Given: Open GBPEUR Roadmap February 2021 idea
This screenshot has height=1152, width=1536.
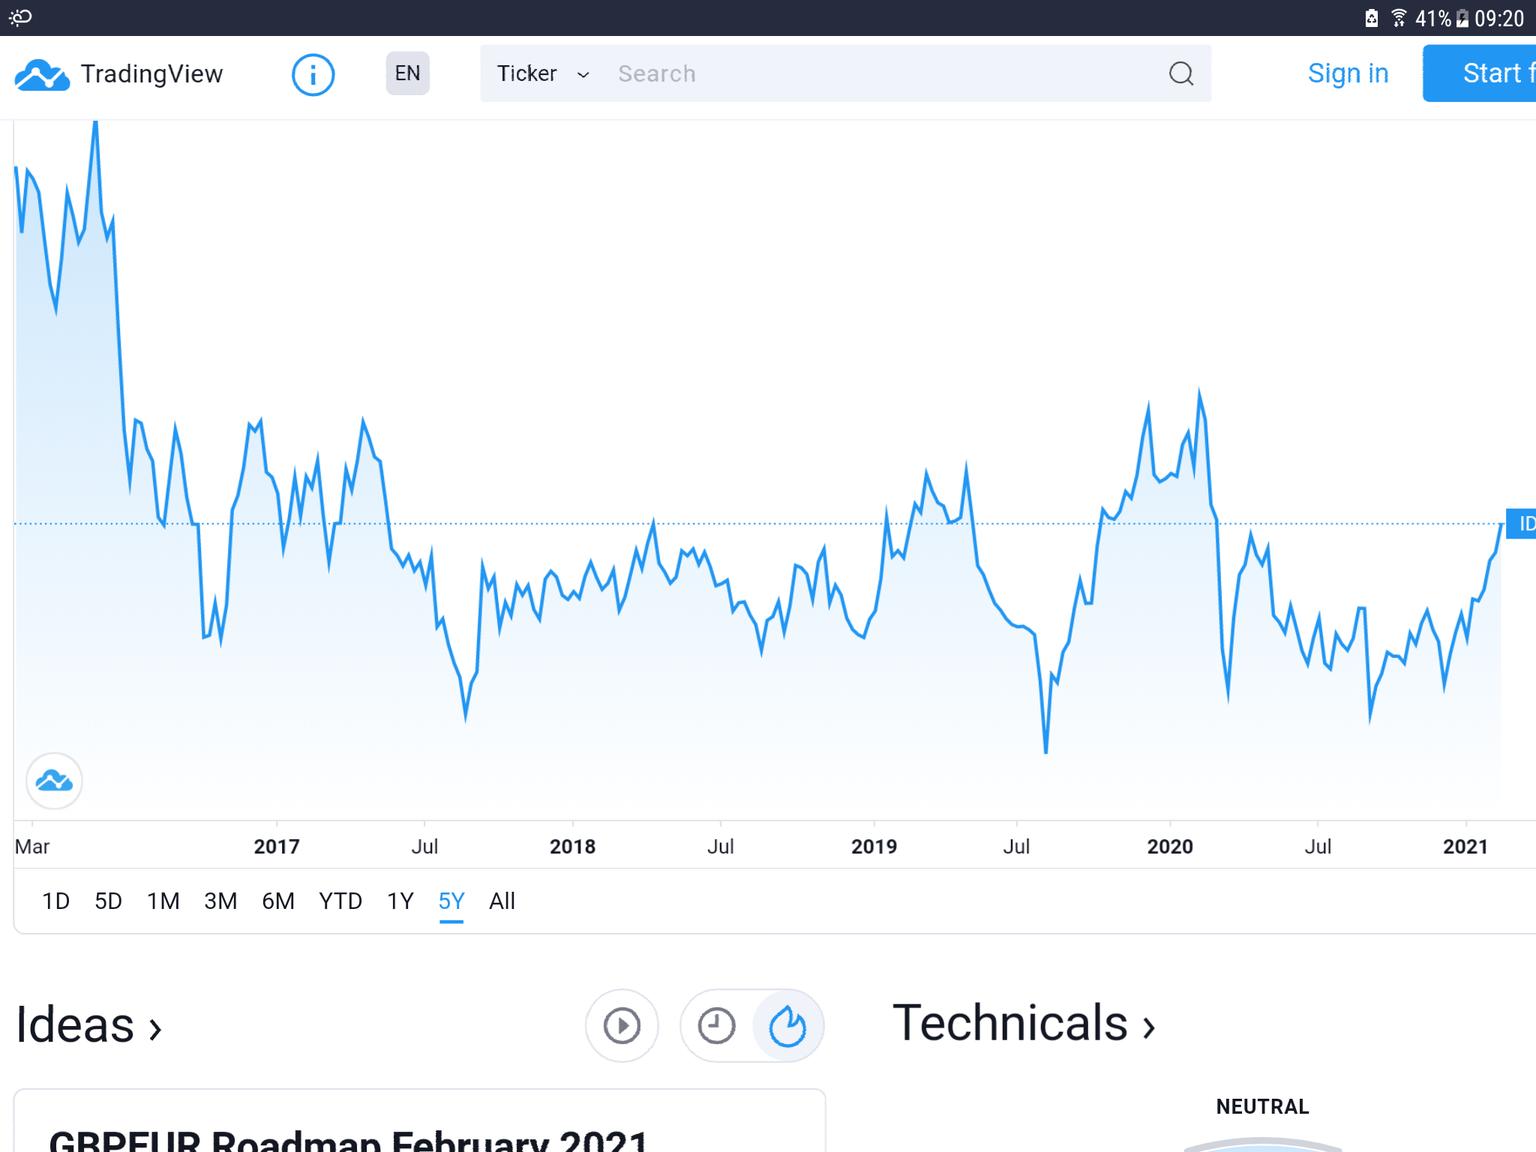Looking at the screenshot, I should click(x=348, y=1140).
